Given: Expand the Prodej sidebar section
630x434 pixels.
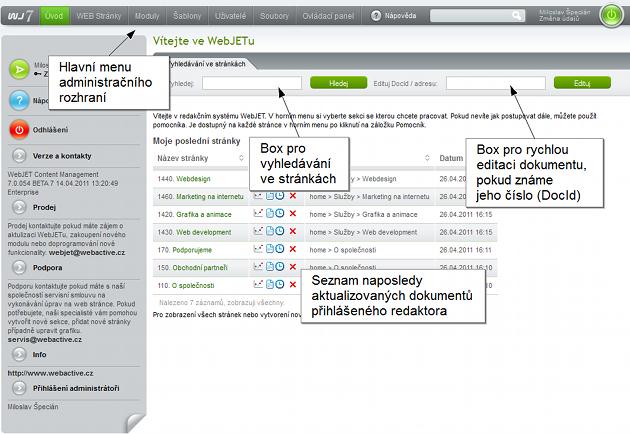Looking at the screenshot, I should coord(19,207).
